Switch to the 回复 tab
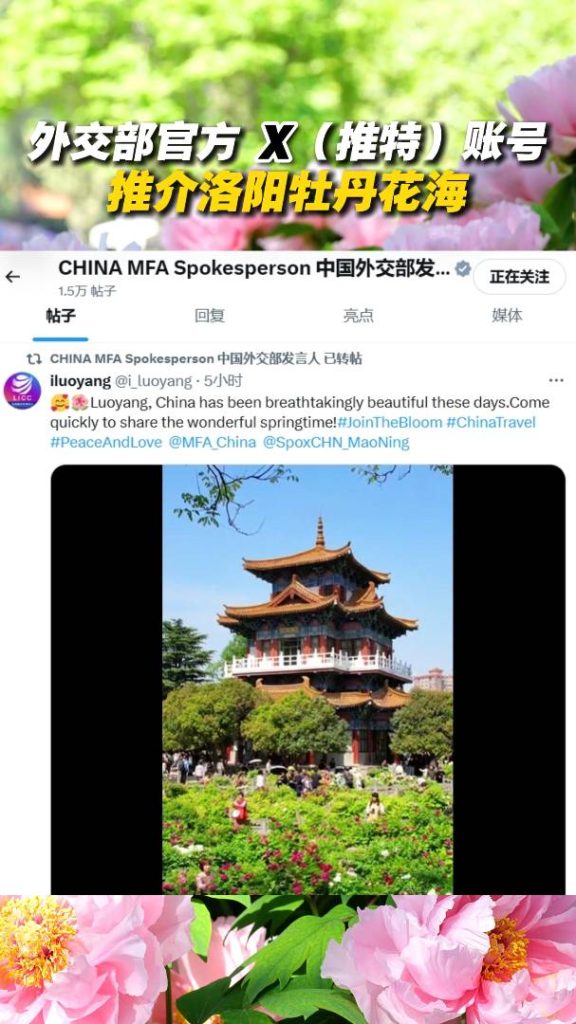The image size is (576, 1024). (x=210, y=316)
